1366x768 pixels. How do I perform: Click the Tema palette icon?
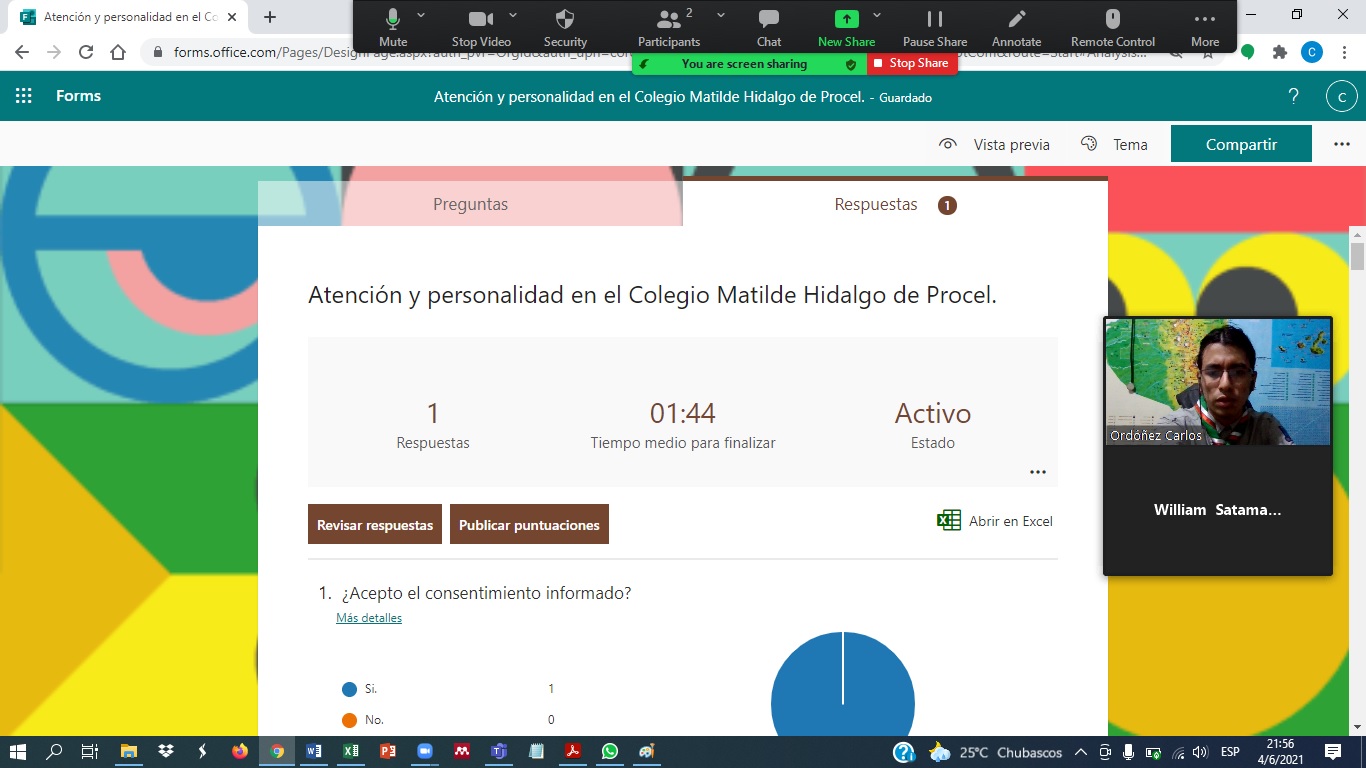pos(1090,144)
